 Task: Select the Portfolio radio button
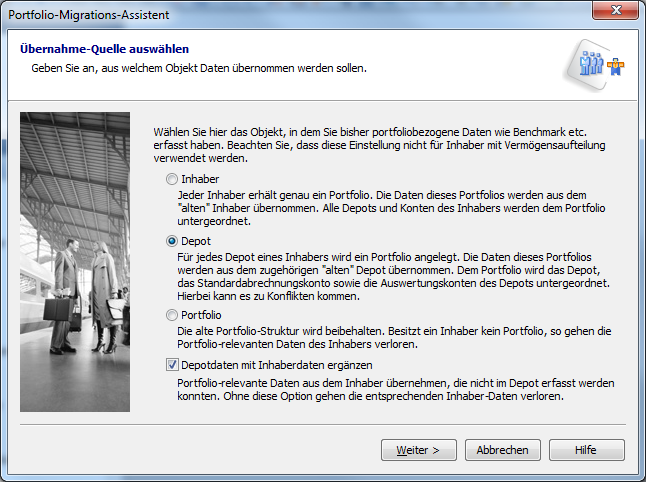[171, 315]
